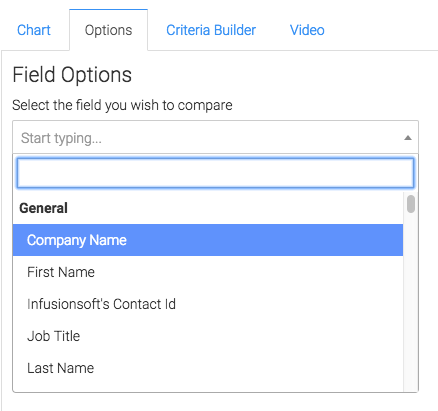438x411 pixels.
Task: Click 'Select the field you wish to compare' label
Action: 122,105
